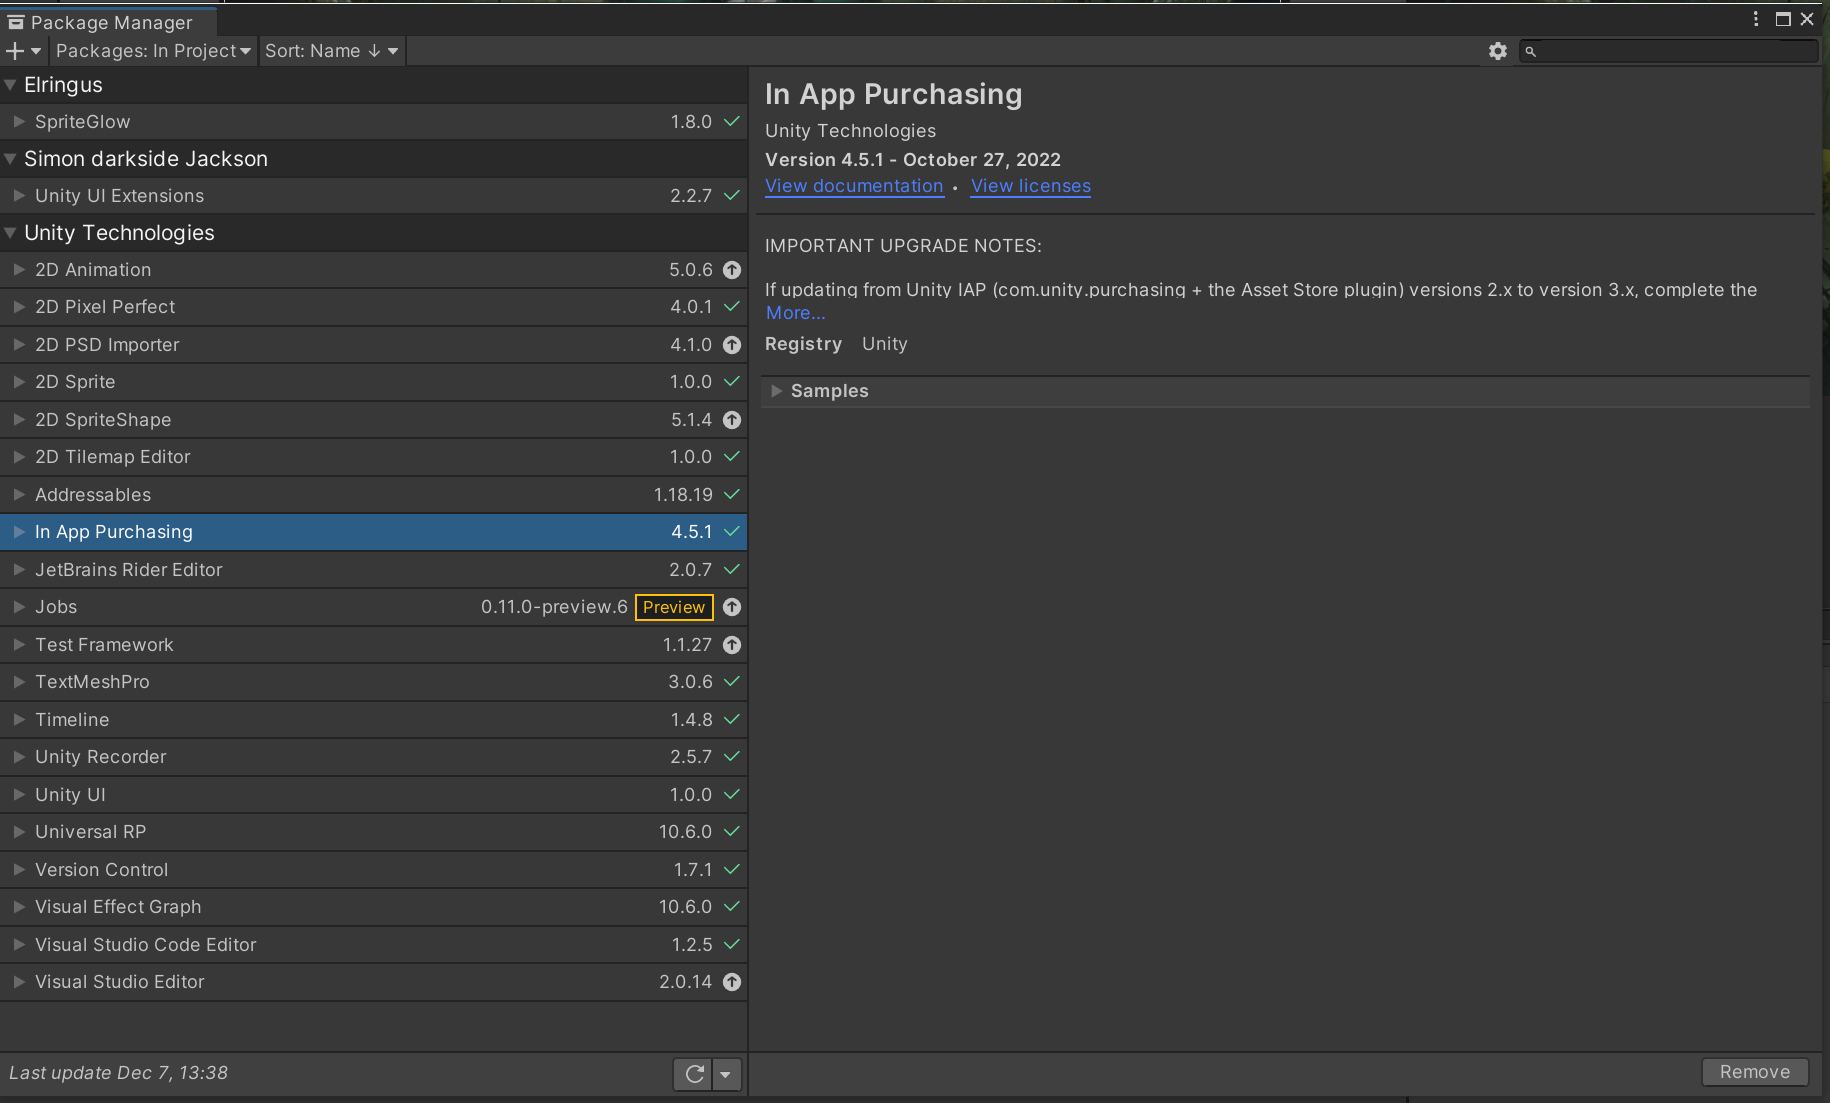Collapse the Unity Technologies group

(10, 233)
